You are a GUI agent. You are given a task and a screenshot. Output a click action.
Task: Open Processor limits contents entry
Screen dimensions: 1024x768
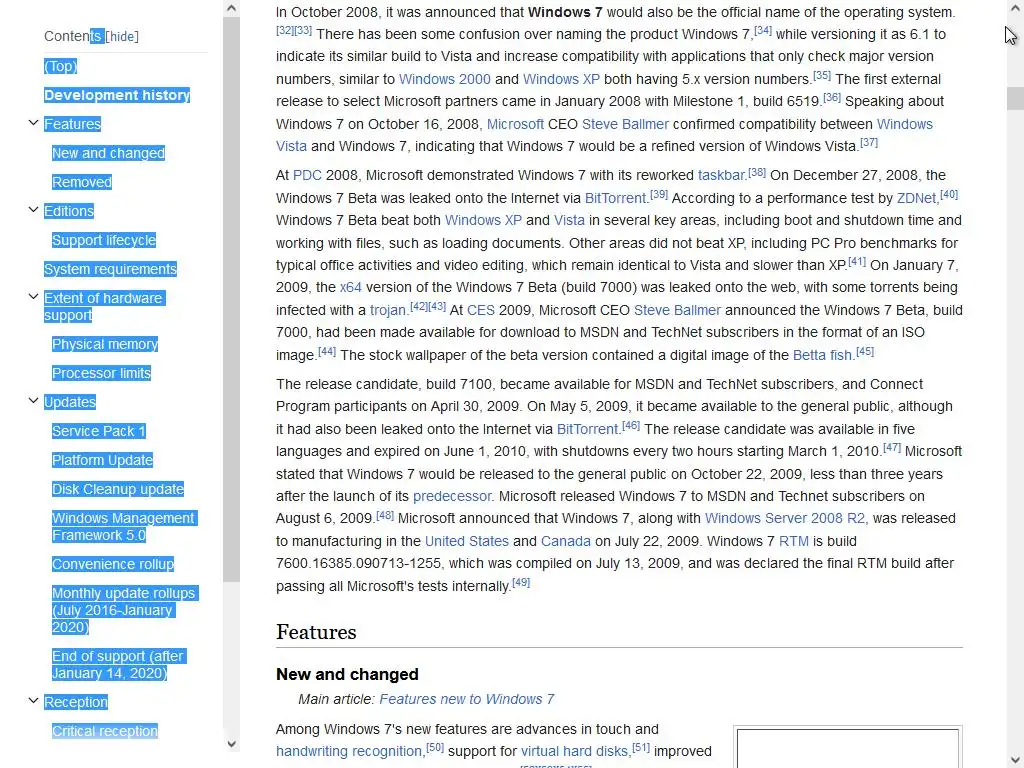pyautogui.click(x=101, y=373)
